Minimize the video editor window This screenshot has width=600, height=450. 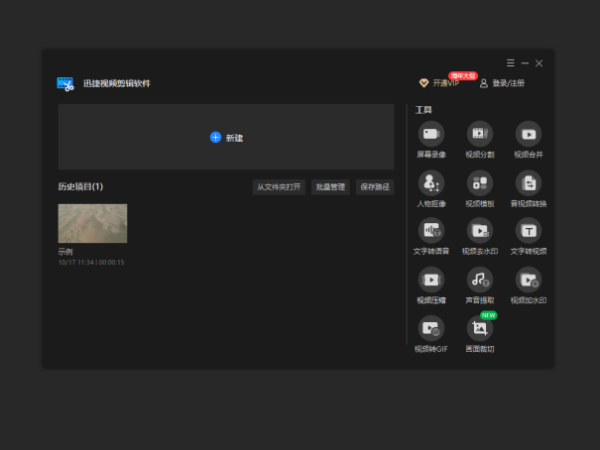click(x=525, y=63)
